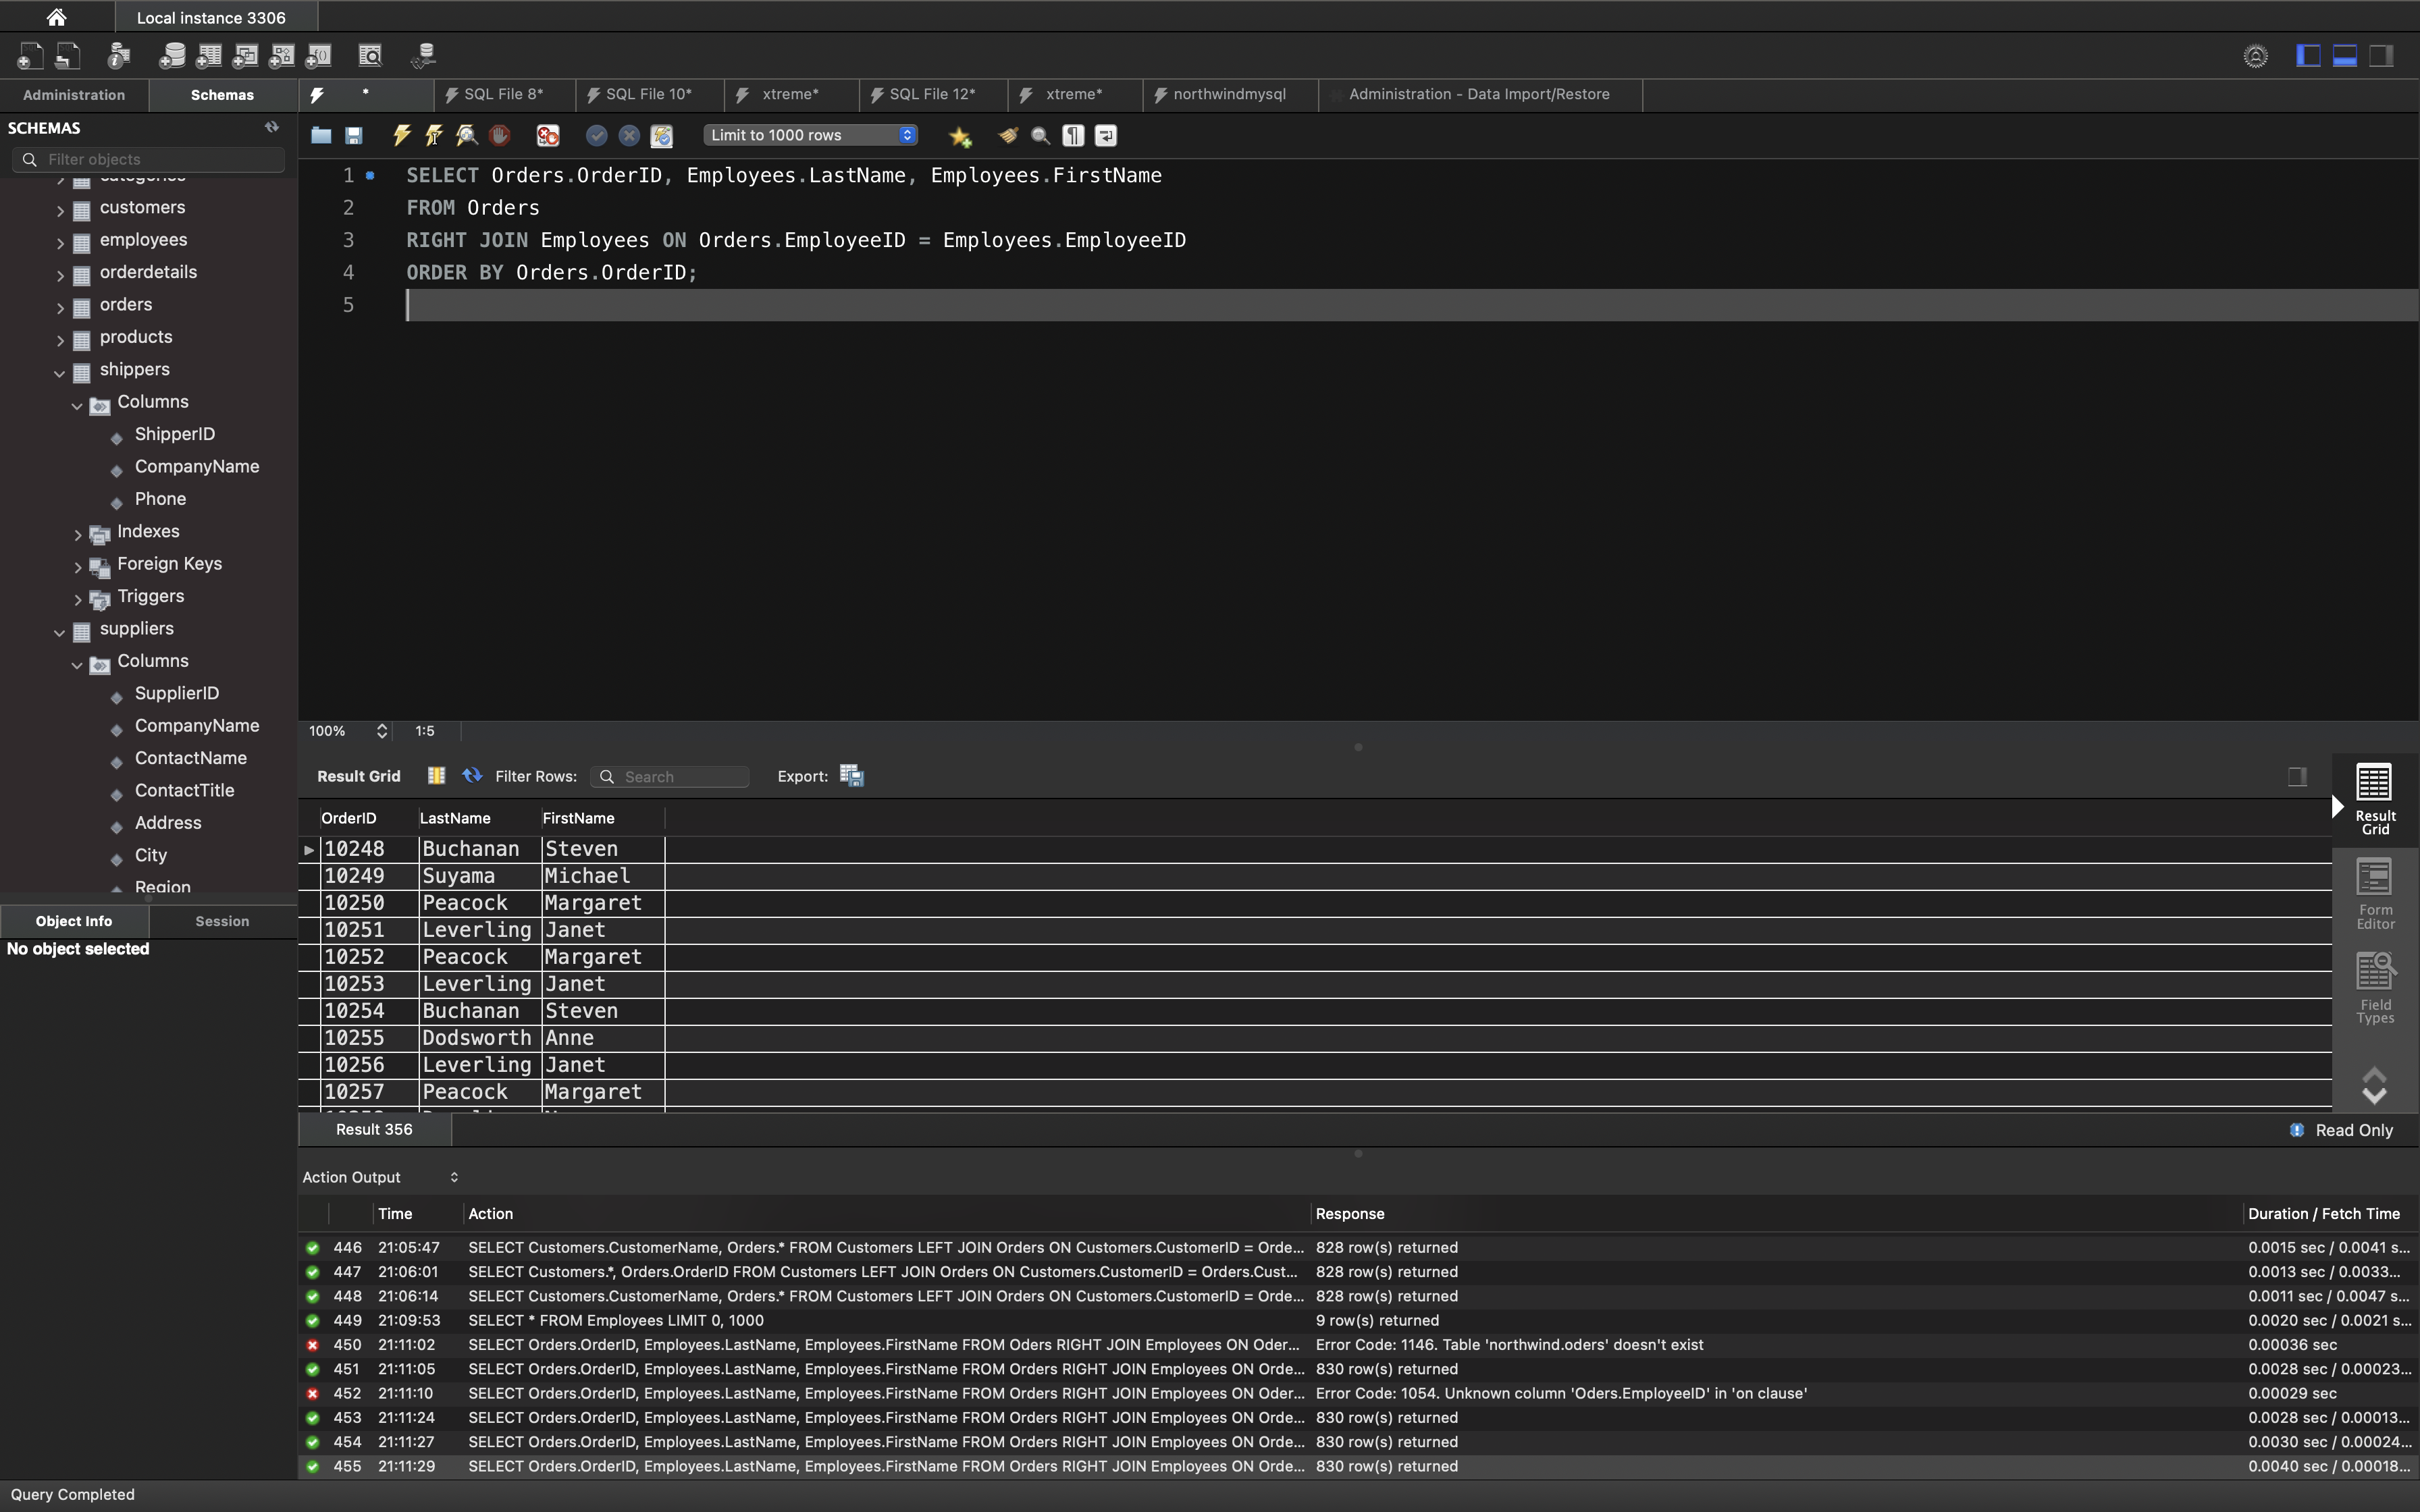Expand the customers table node
This screenshot has height=1512, width=2420.
[60, 209]
